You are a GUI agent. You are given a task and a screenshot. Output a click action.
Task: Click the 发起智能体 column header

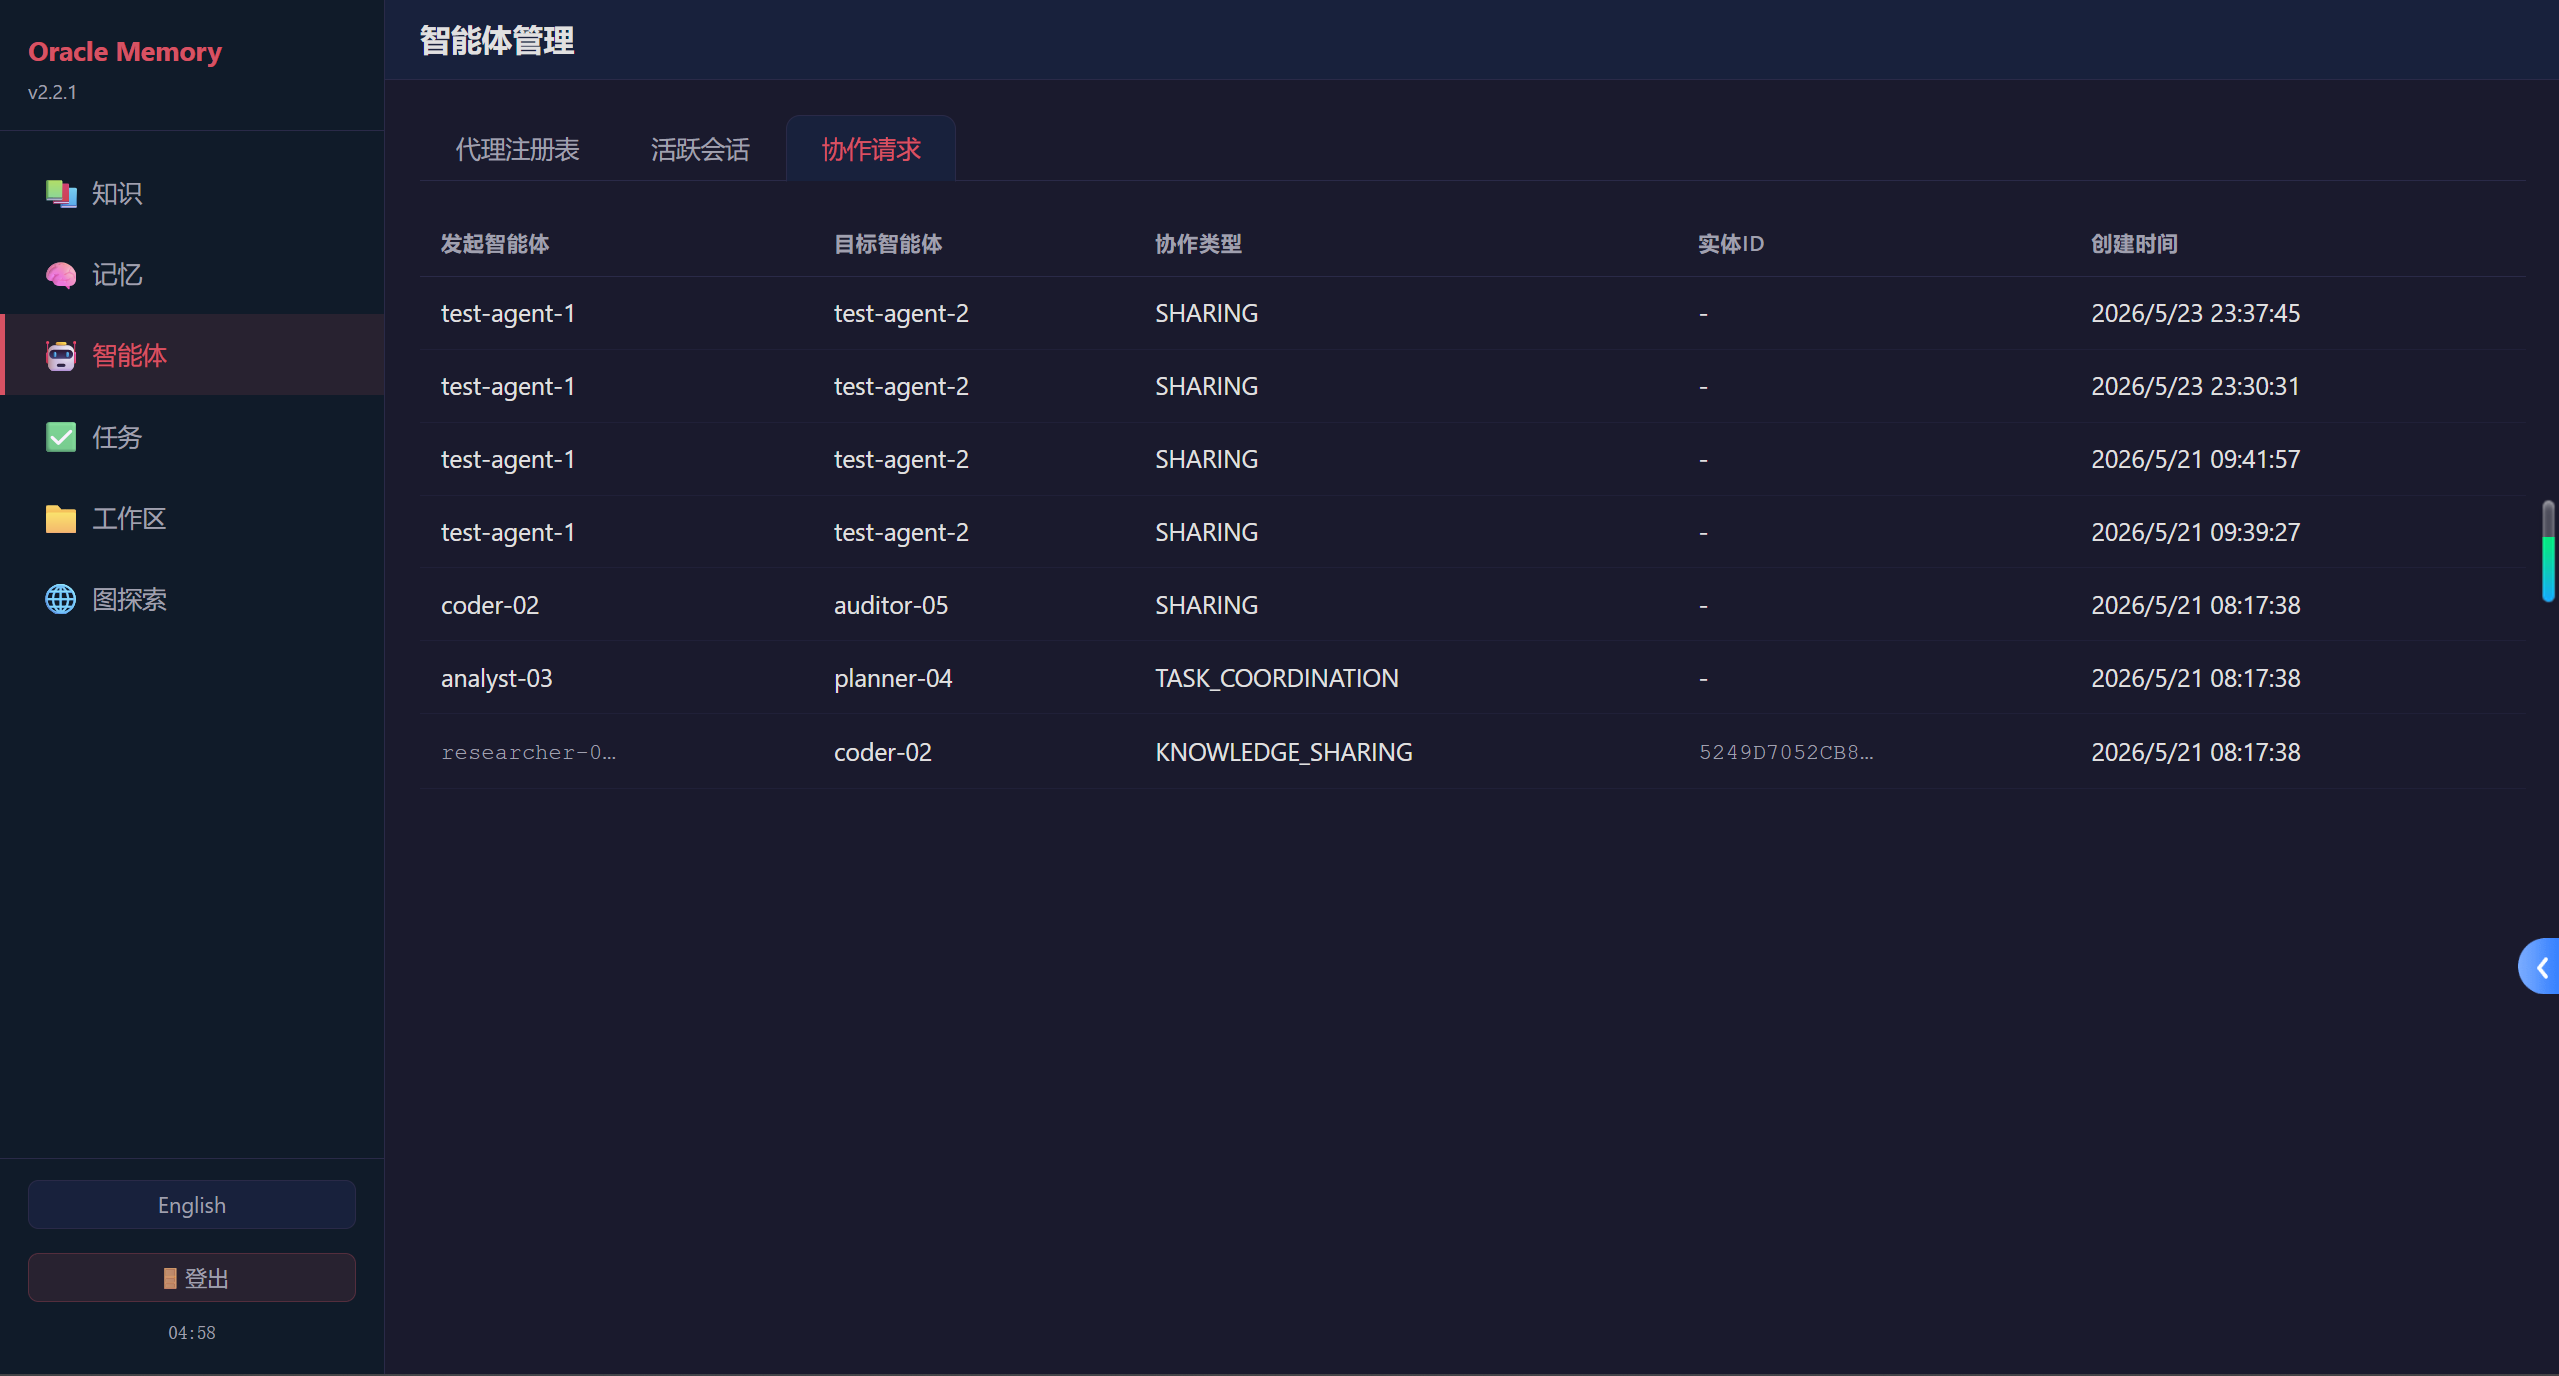[495, 244]
